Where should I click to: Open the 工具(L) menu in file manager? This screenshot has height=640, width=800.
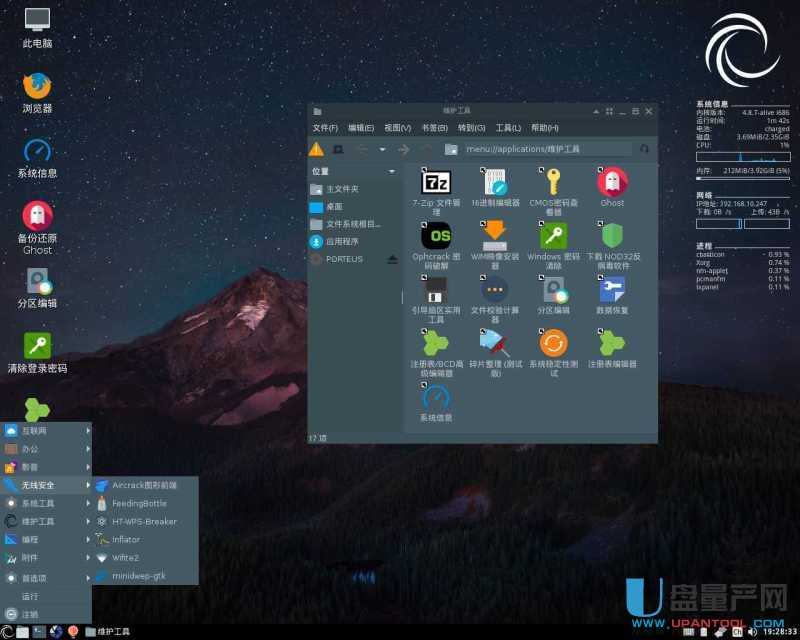508,128
